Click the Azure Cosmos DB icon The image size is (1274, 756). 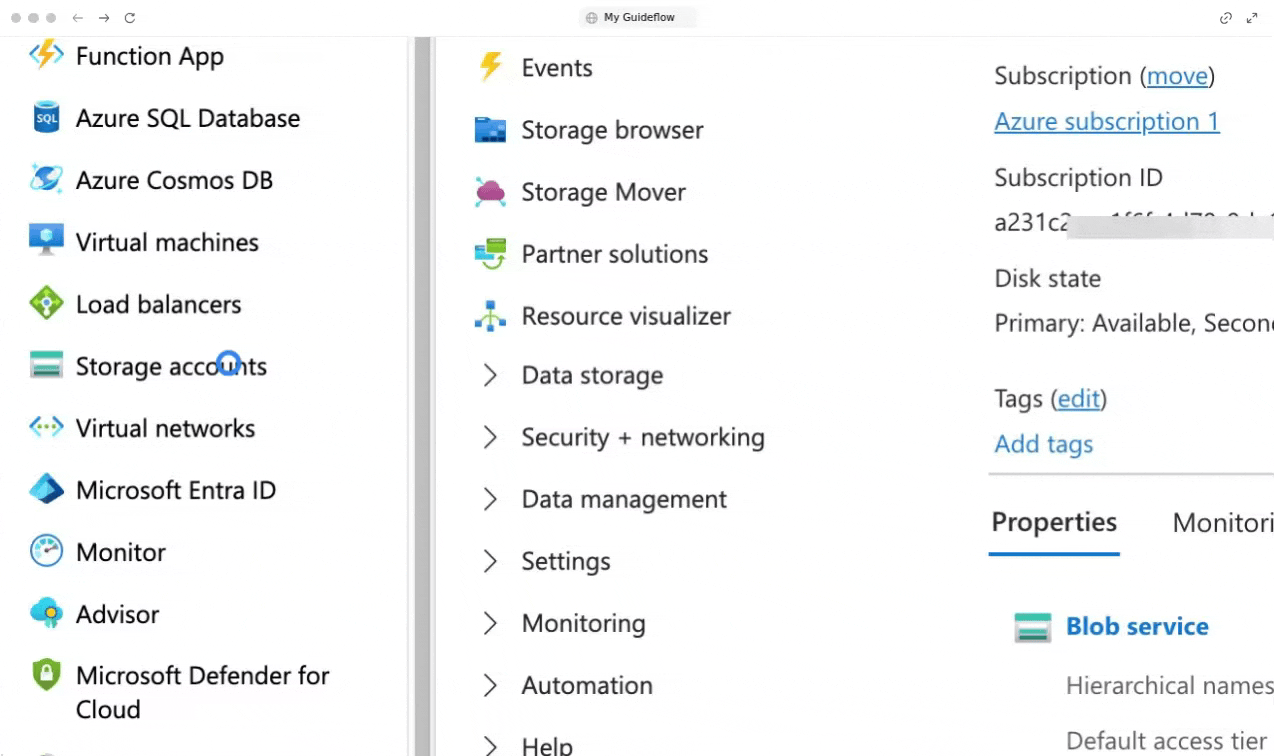(46, 179)
